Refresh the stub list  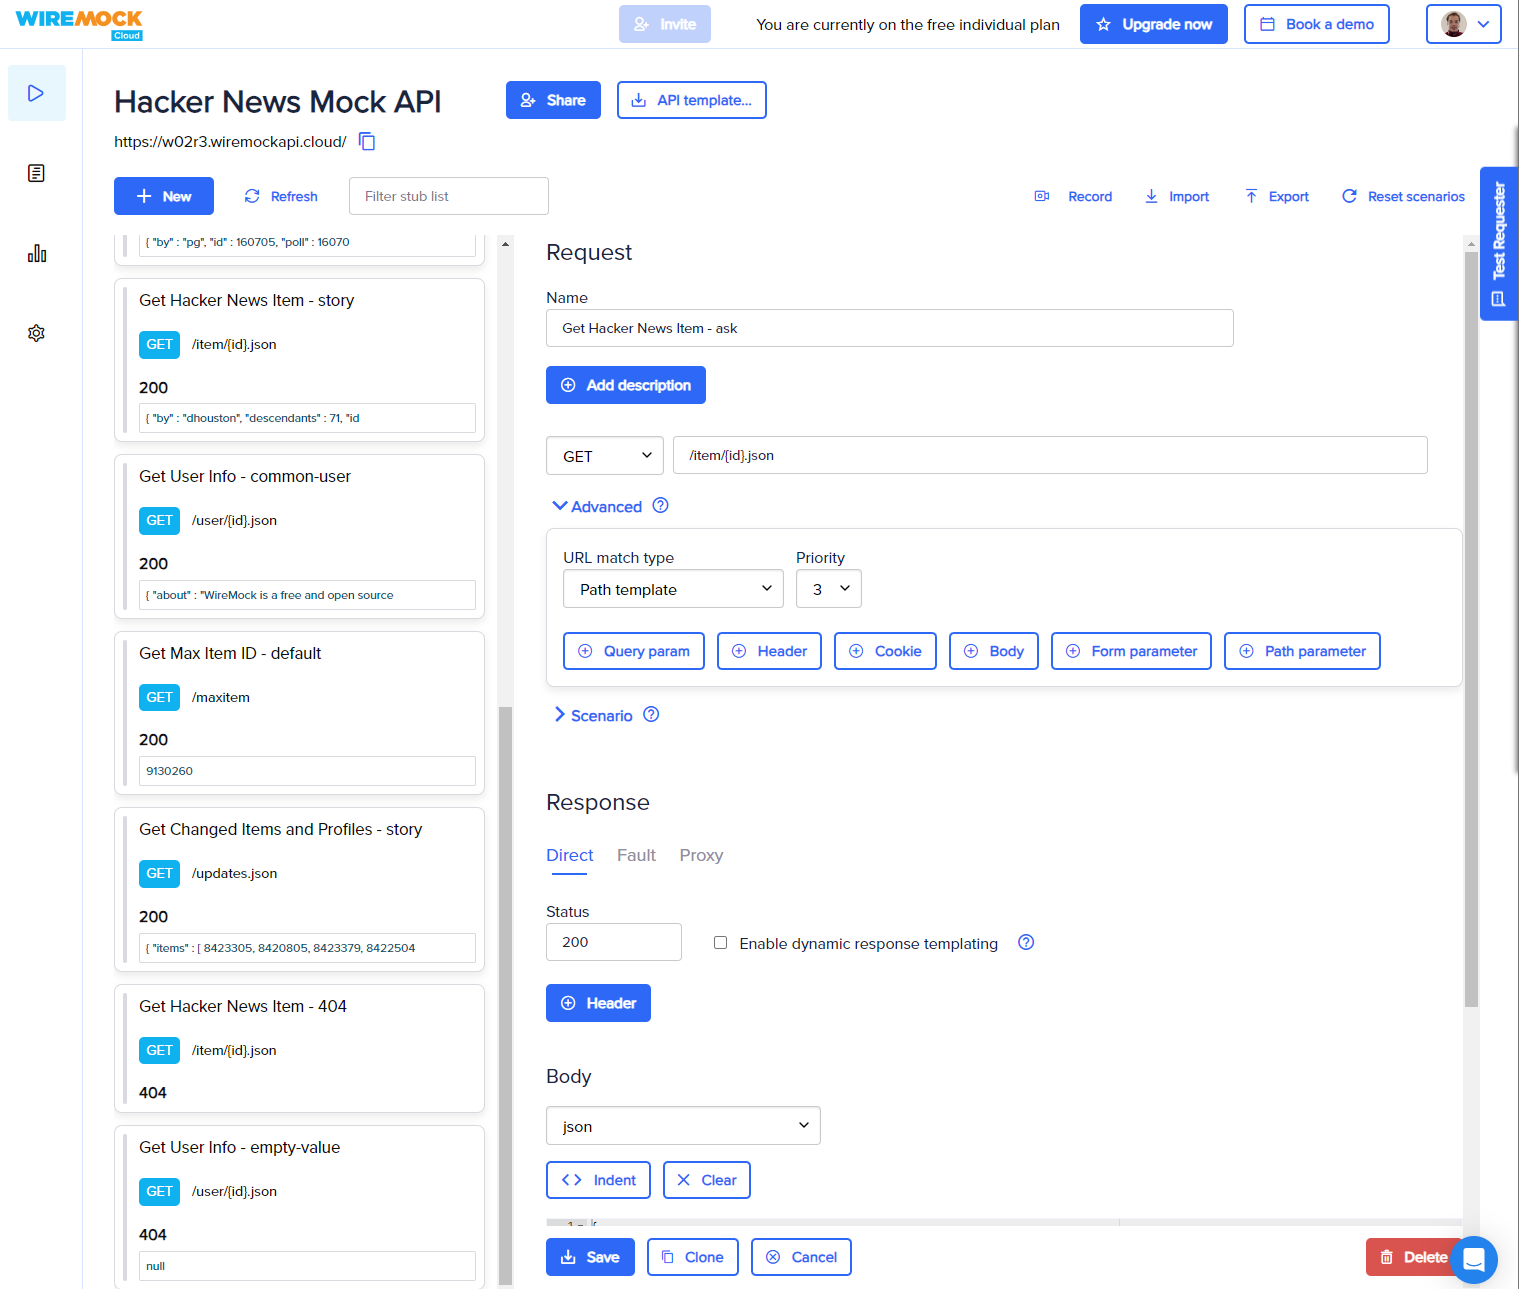pyautogui.click(x=281, y=196)
